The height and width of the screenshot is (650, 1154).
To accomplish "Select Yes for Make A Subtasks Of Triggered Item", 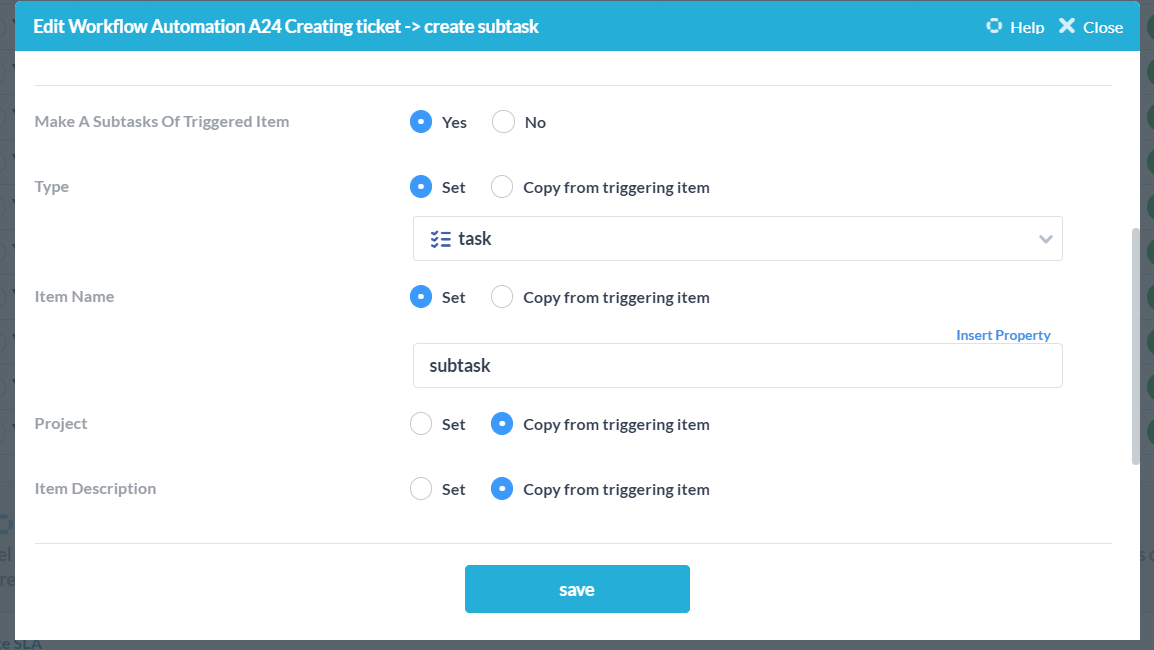I will coord(421,121).
